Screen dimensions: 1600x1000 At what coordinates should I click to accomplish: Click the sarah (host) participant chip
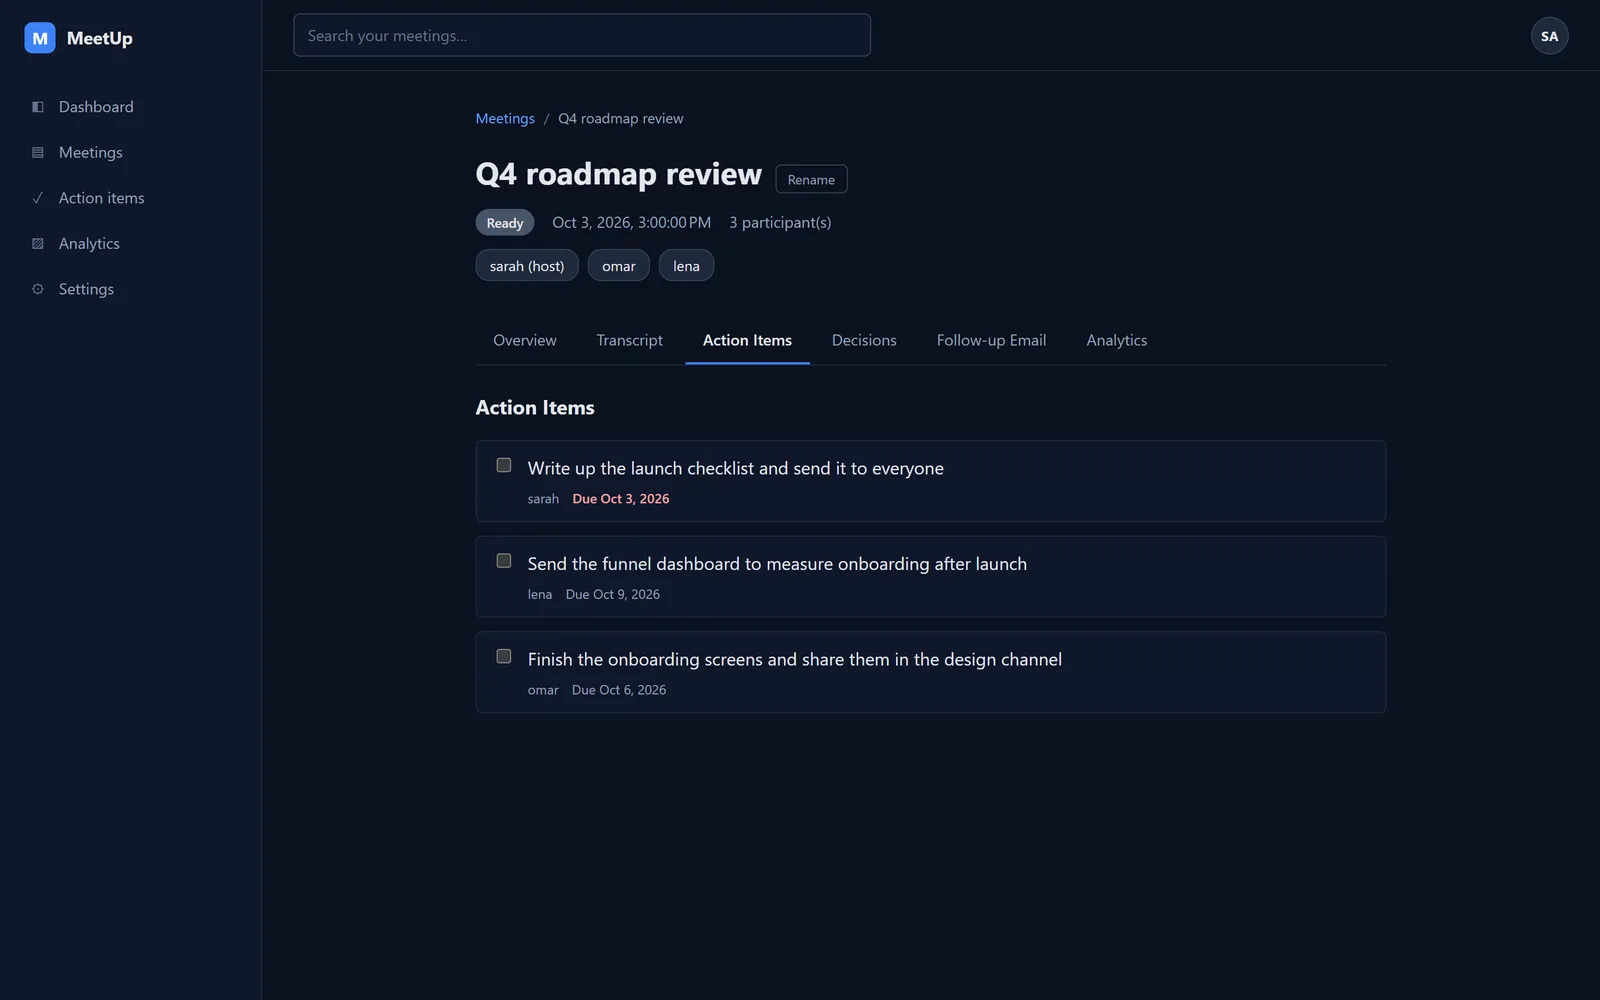(527, 265)
